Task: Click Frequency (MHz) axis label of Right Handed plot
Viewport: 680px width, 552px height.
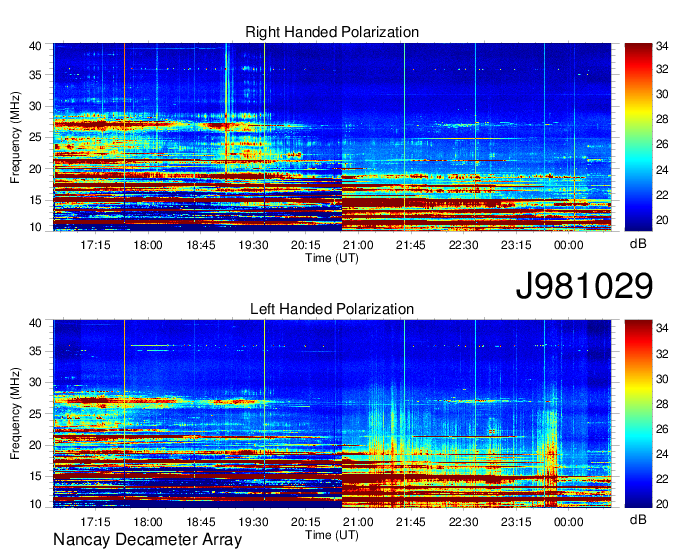Action: (15, 137)
